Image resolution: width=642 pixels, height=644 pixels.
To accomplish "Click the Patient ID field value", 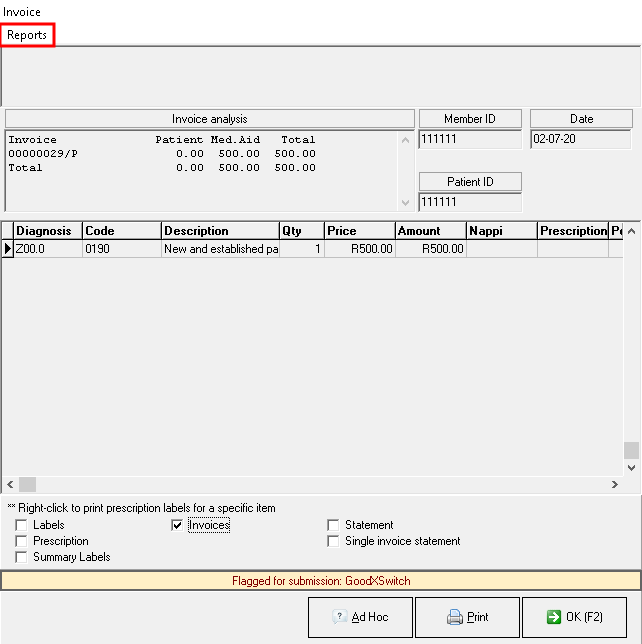I will (469, 202).
